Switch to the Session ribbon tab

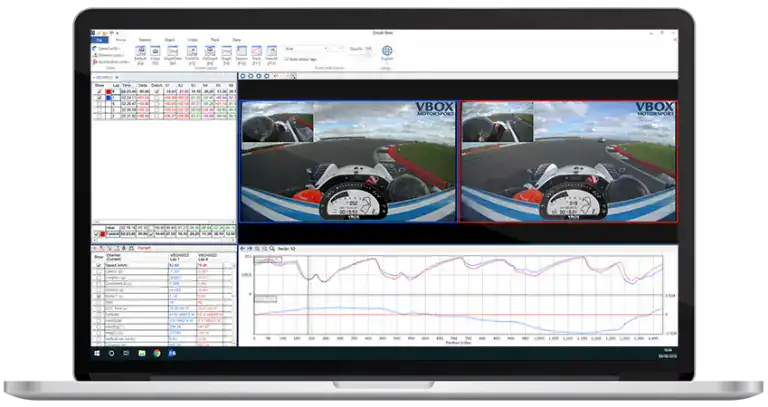145,40
